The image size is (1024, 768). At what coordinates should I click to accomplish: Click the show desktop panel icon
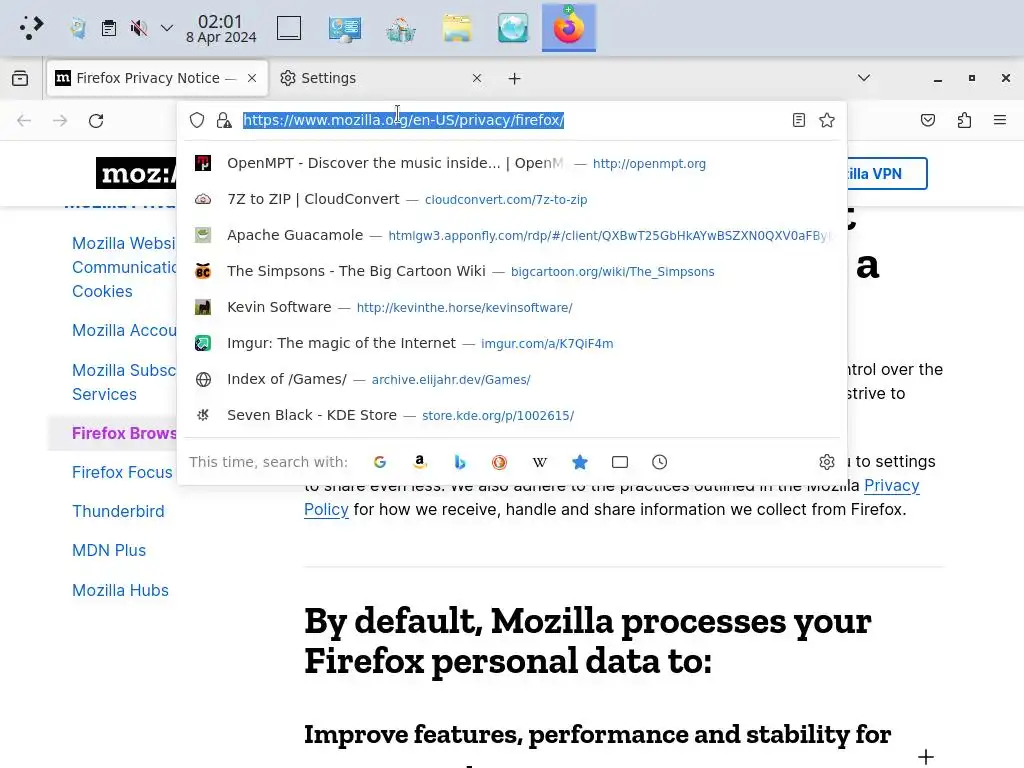[x=289, y=28]
